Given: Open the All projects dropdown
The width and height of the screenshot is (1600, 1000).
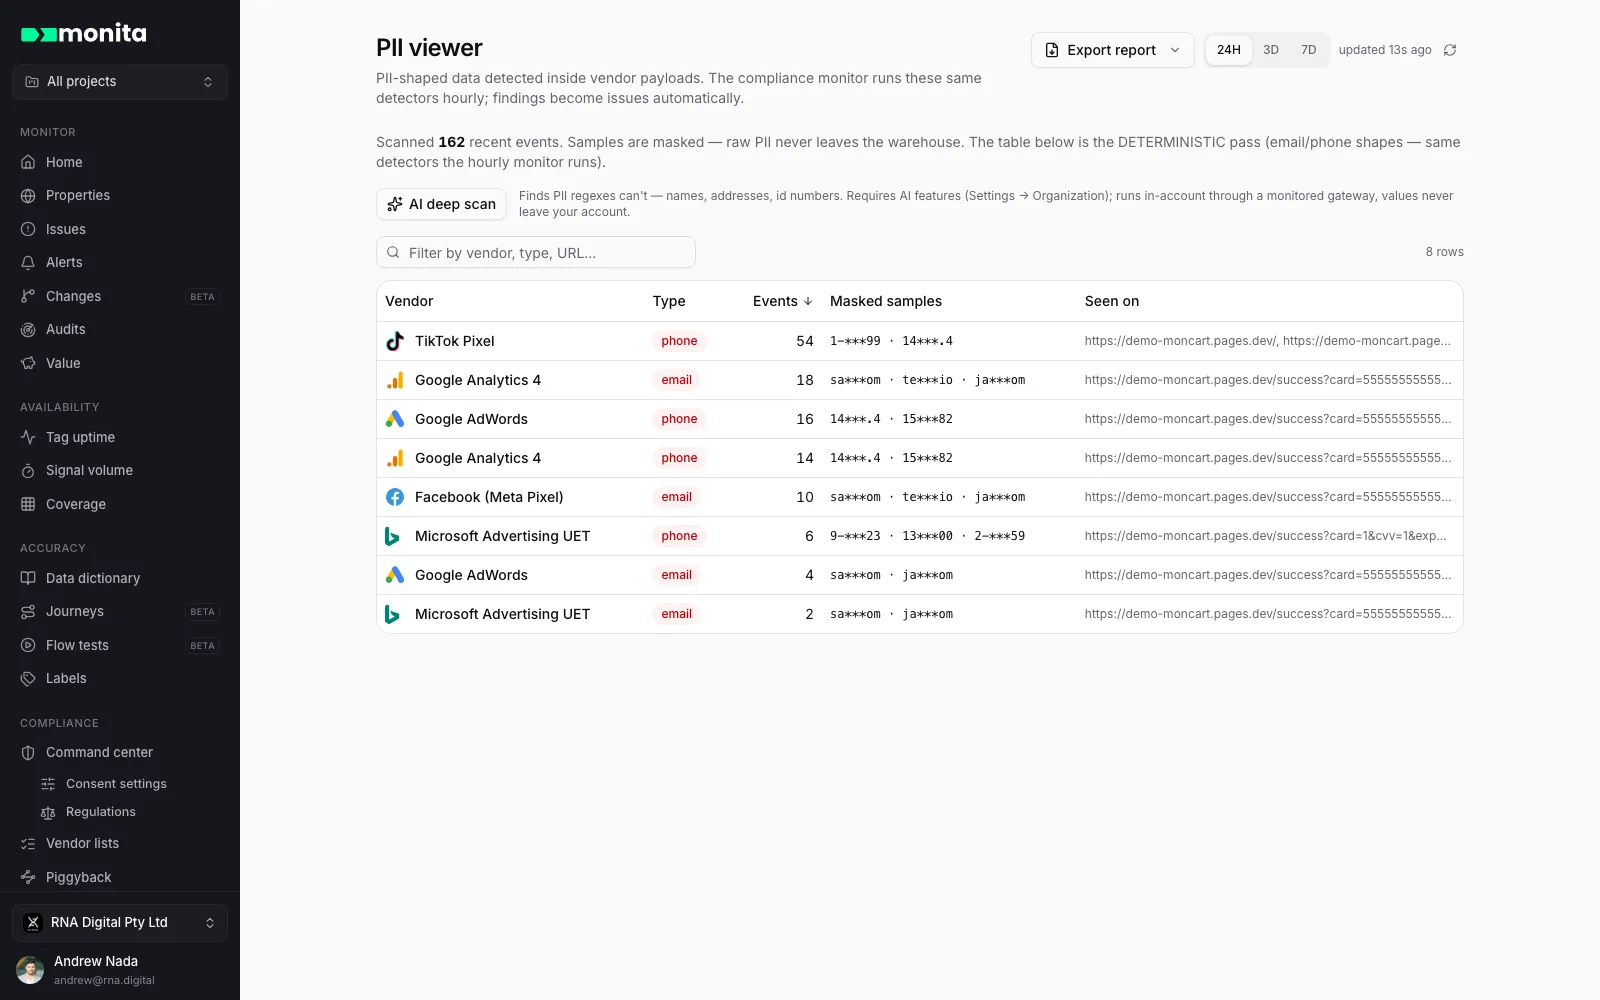Looking at the screenshot, I should (120, 82).
